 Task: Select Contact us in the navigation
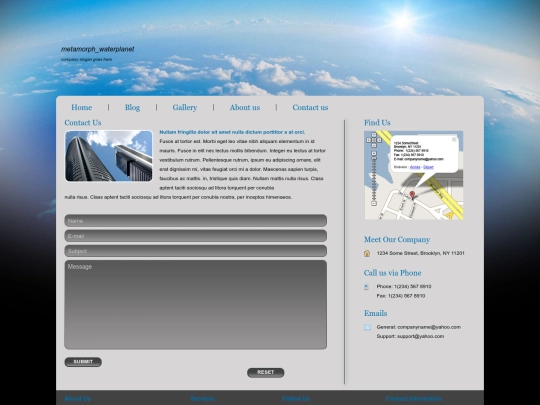point(310,107)
